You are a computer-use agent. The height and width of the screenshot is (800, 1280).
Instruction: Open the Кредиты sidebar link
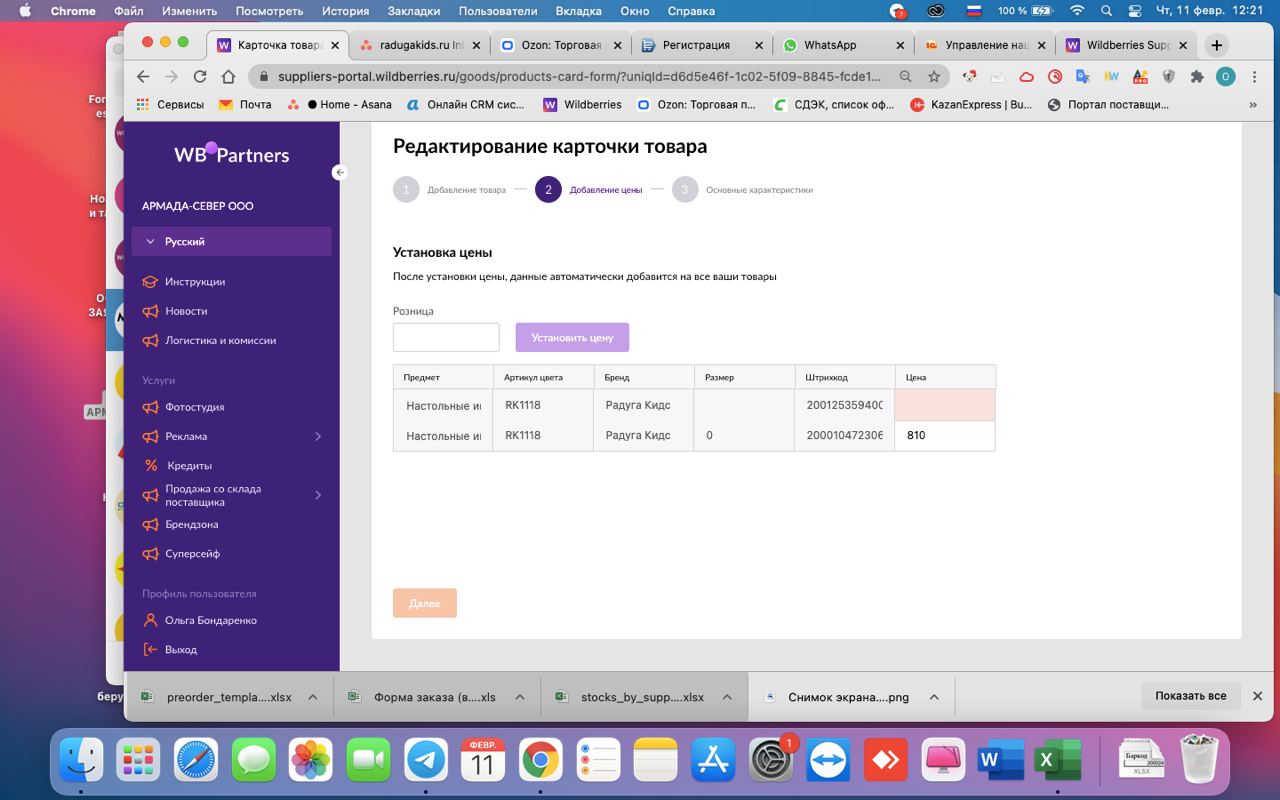(x=190, y=465)
